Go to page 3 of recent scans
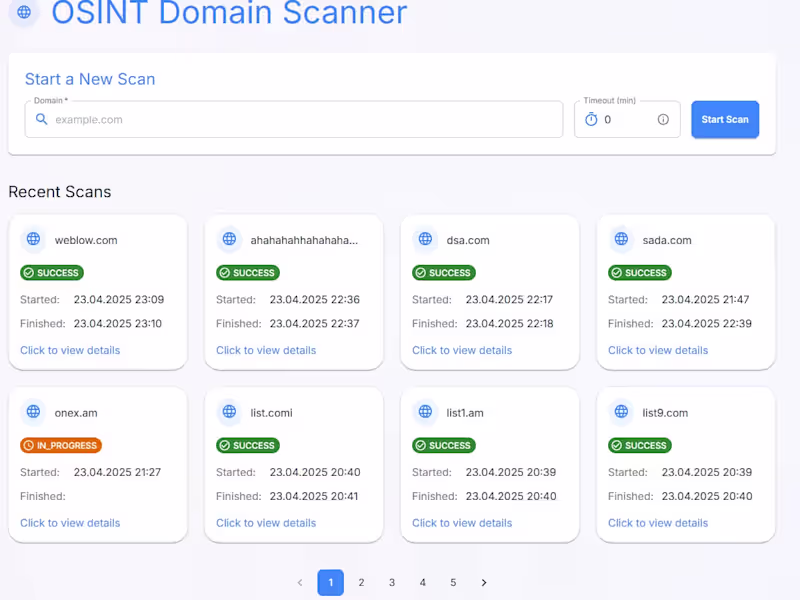Image resolution: width=800 pixels, height=600 pixels. tap(392, 582)
